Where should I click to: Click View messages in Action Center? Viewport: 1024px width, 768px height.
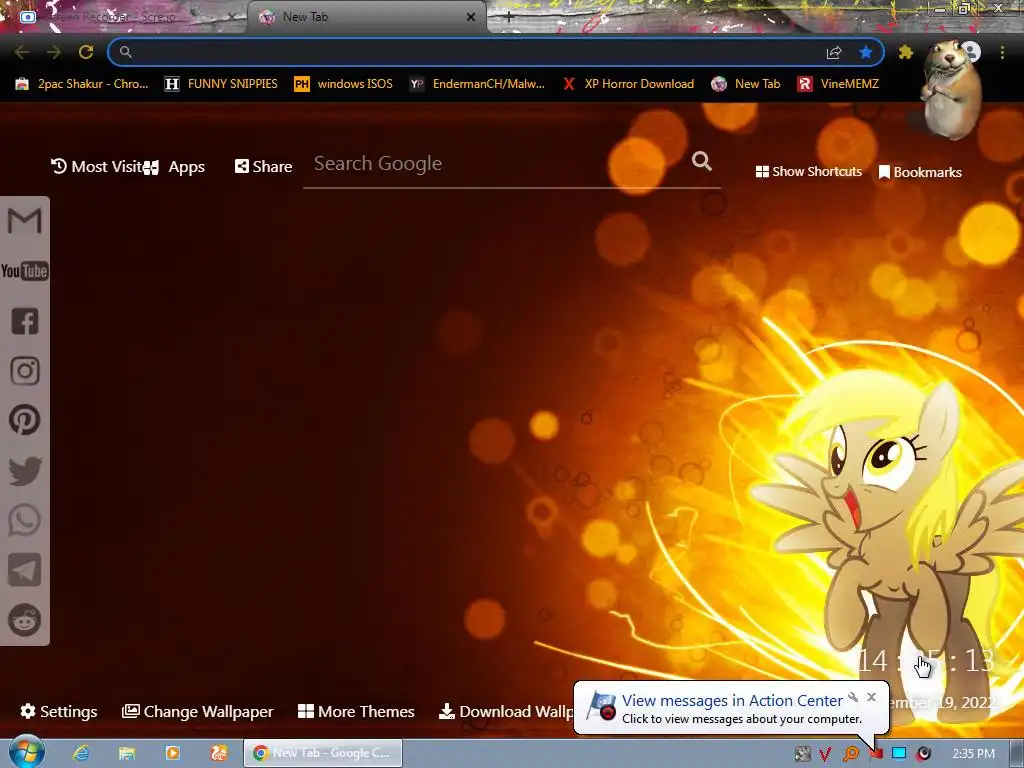click(732, 701)
